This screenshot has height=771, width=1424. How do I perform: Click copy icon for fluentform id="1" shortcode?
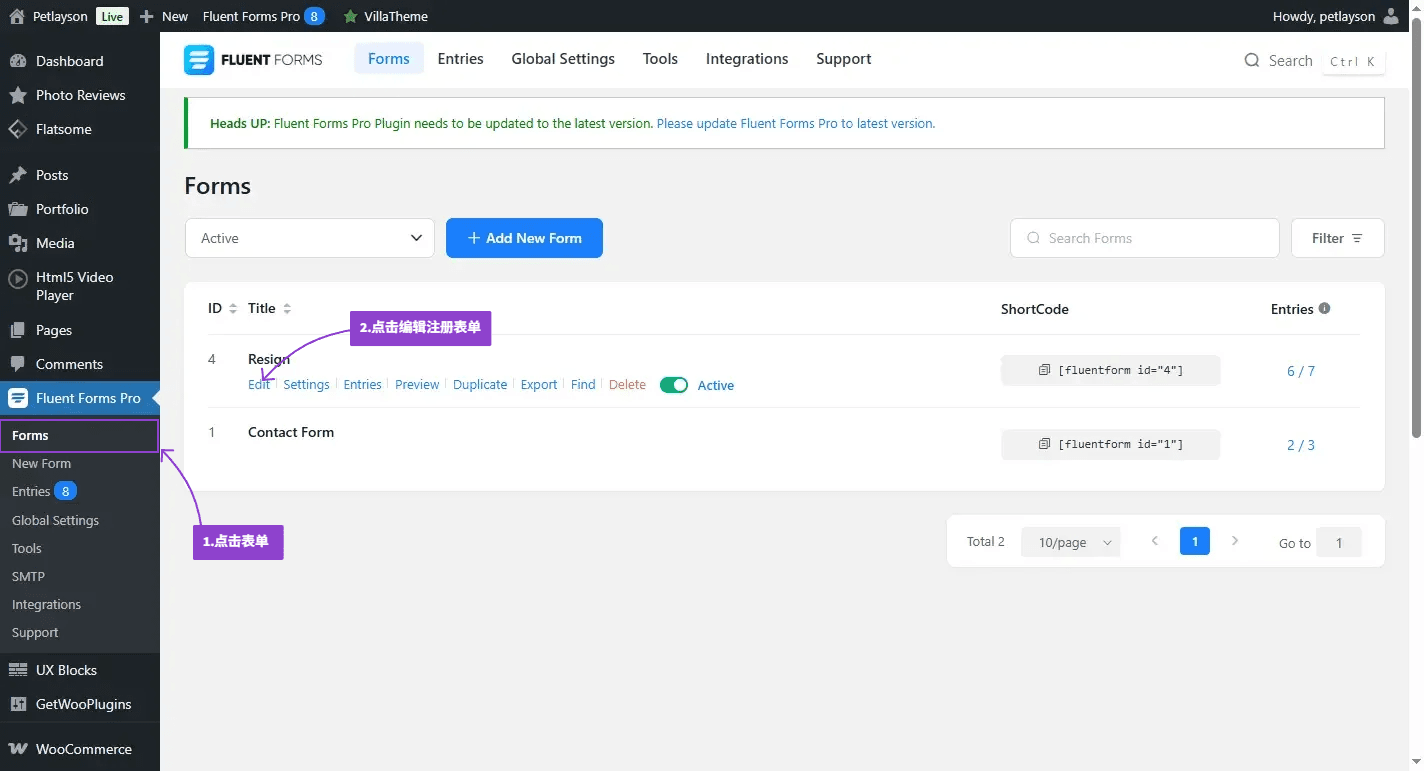tap(1044, 444)
